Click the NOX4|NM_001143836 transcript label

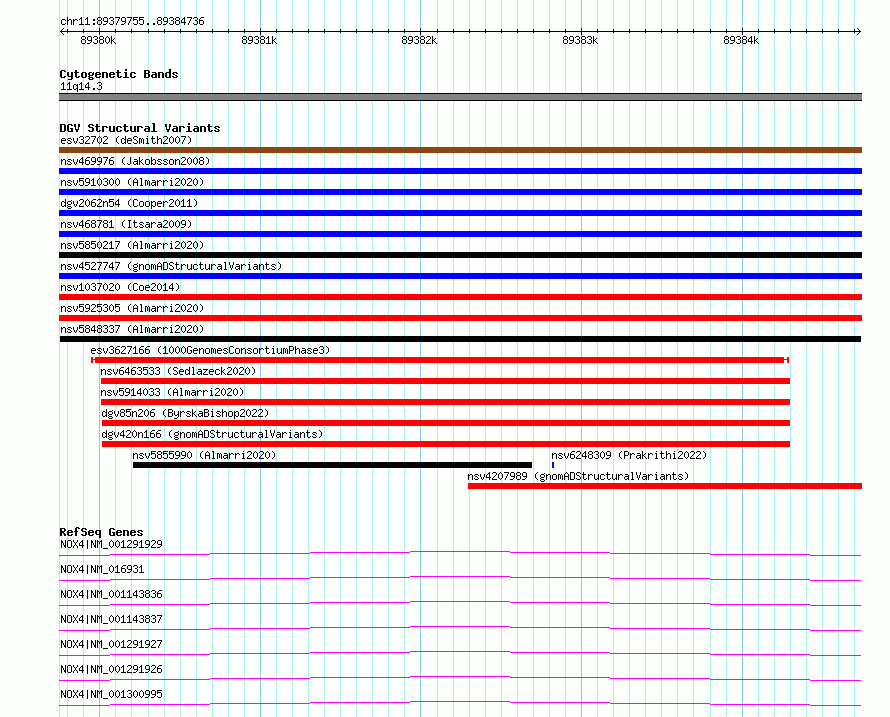coord(111,594)
